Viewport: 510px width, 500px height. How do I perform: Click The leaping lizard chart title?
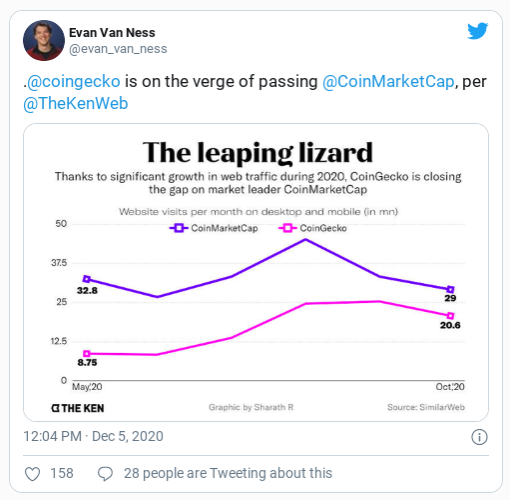pos(258,153)
